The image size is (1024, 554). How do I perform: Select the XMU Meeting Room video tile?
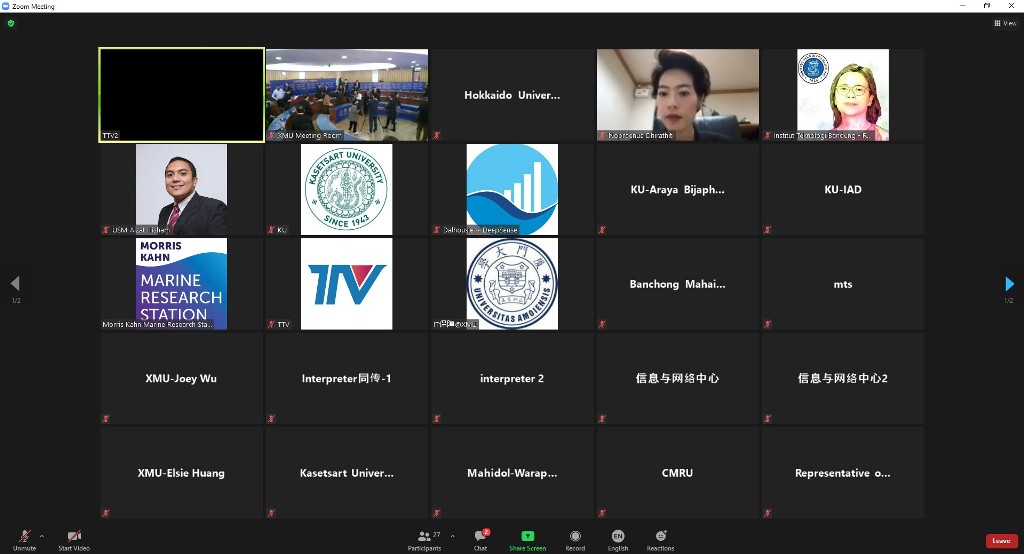(347, 94)
